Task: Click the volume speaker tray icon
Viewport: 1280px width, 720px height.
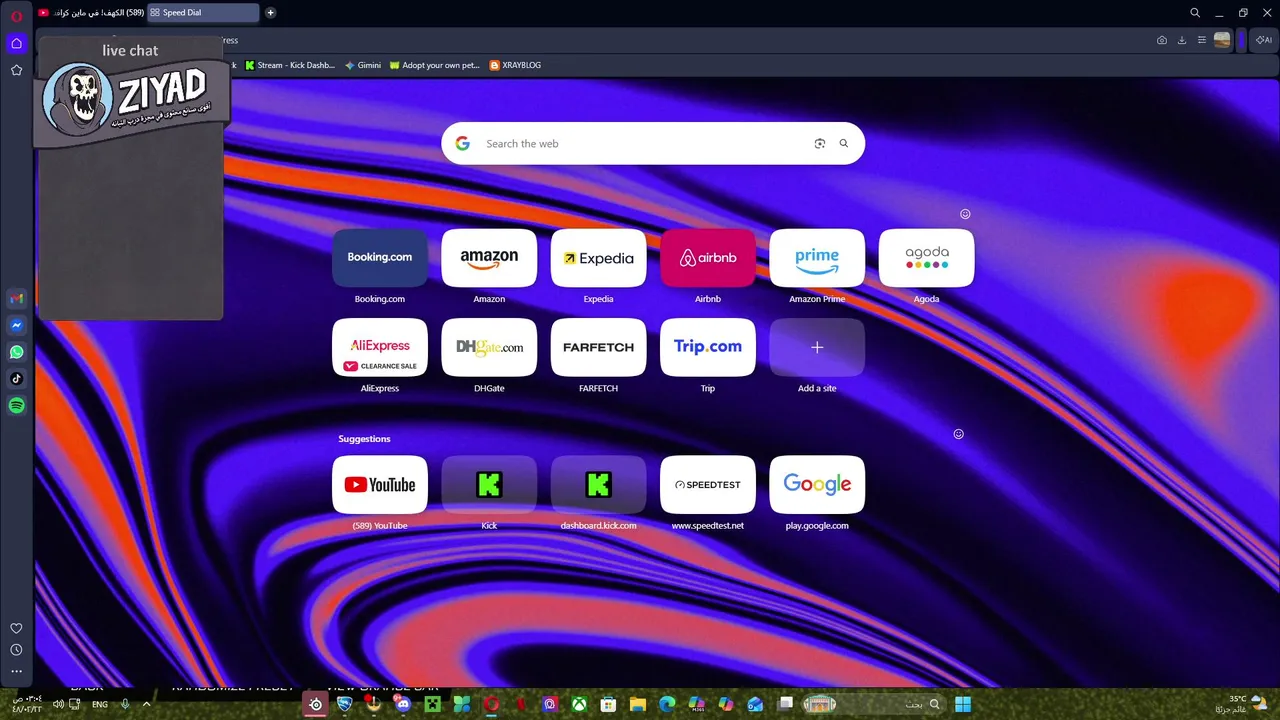Action: [58, 704]
